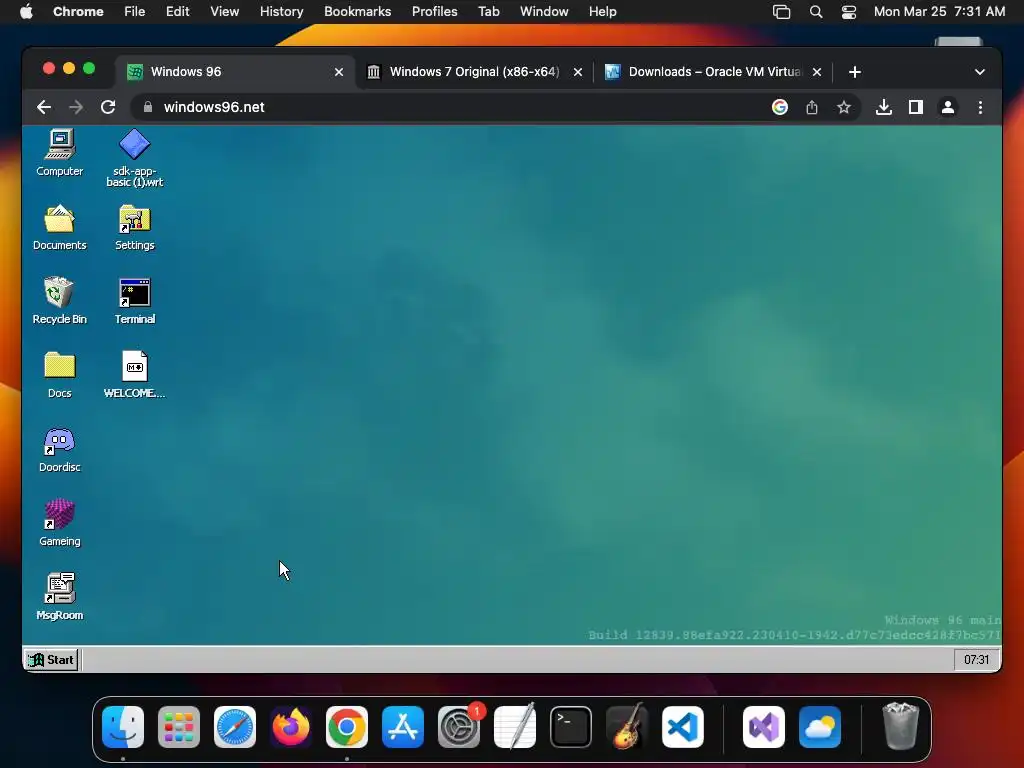Toggle the Chrome side panel icon
1024x768 pixels.
click(x=916, y=107)
